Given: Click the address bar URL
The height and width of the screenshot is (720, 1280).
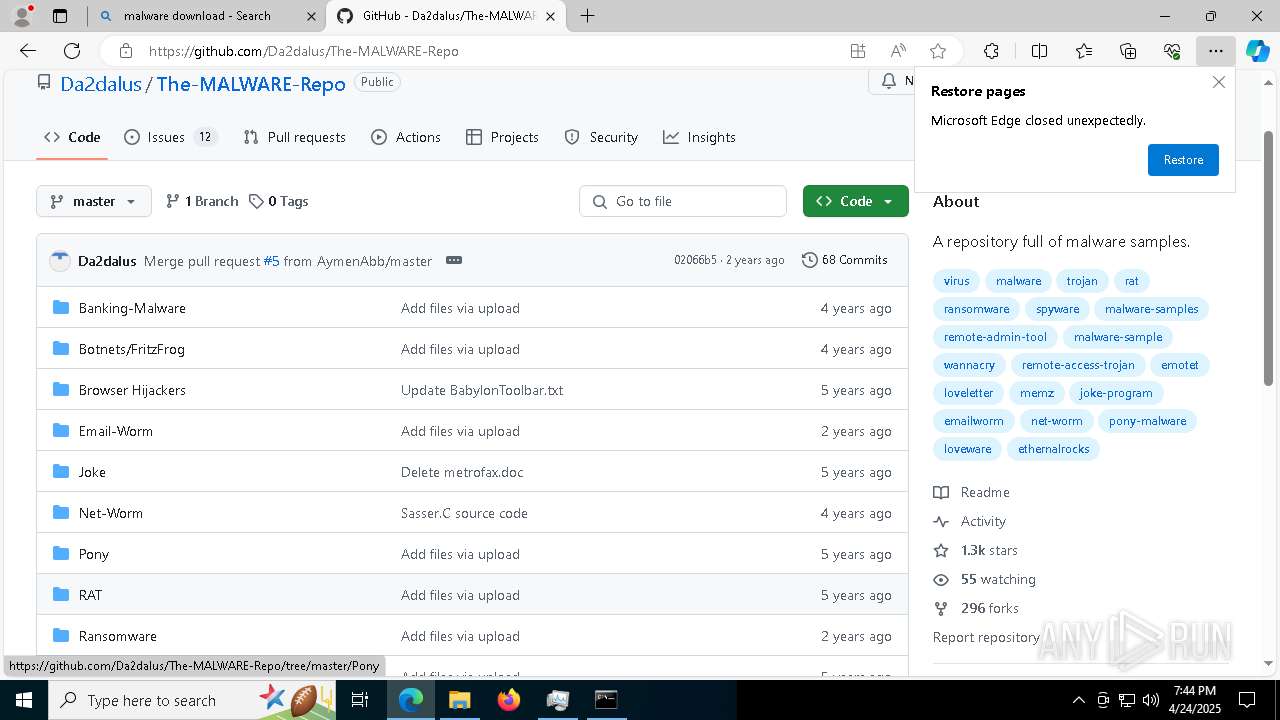Looking at the screenshot, I should (x=304, y=51).
